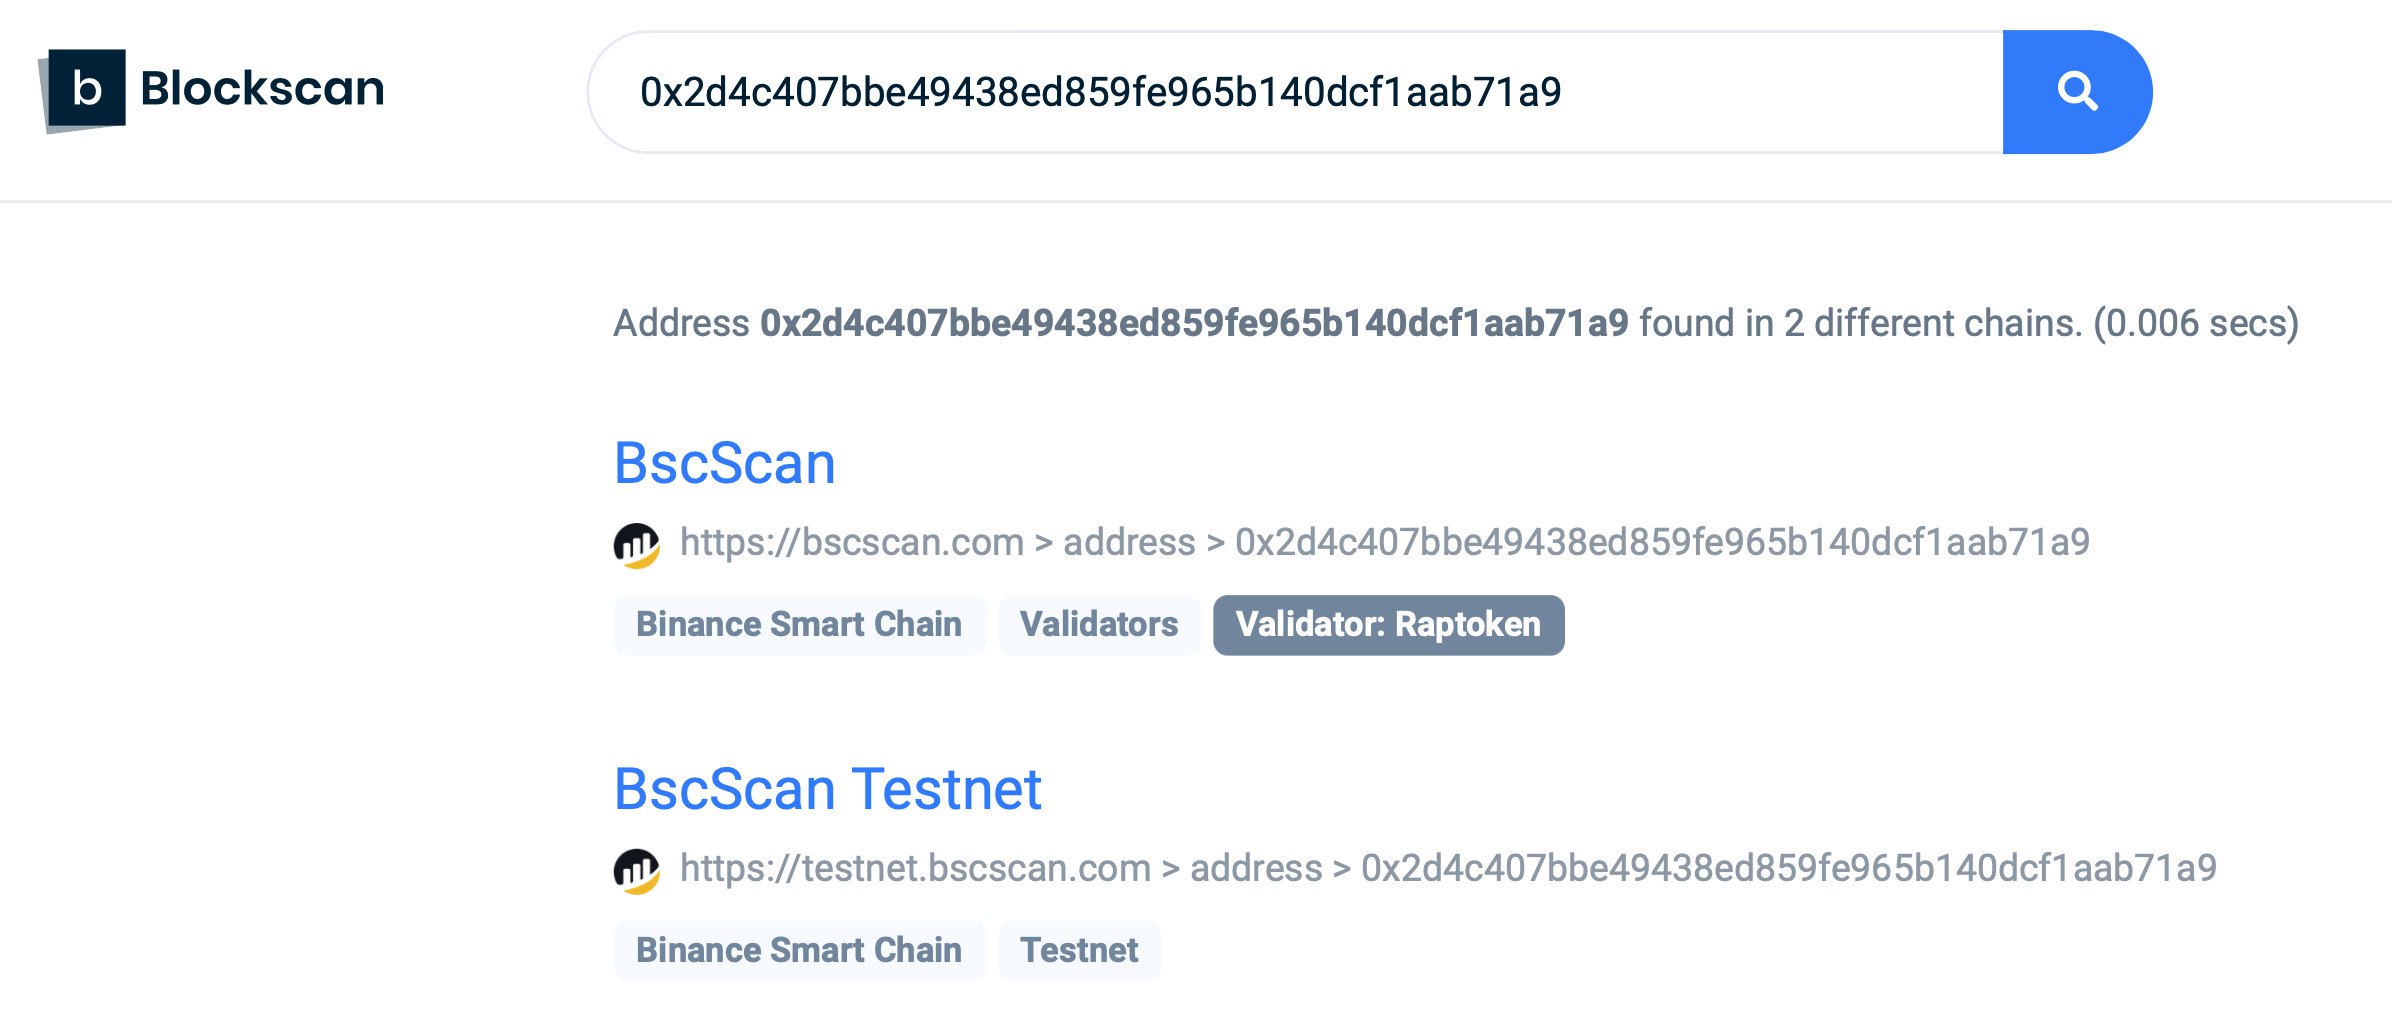The height and width of the screenshot is (1026, 2392).
Task: Select Binance Smart Chain tag under BscScan Testnet
Action: pos(799,950)
